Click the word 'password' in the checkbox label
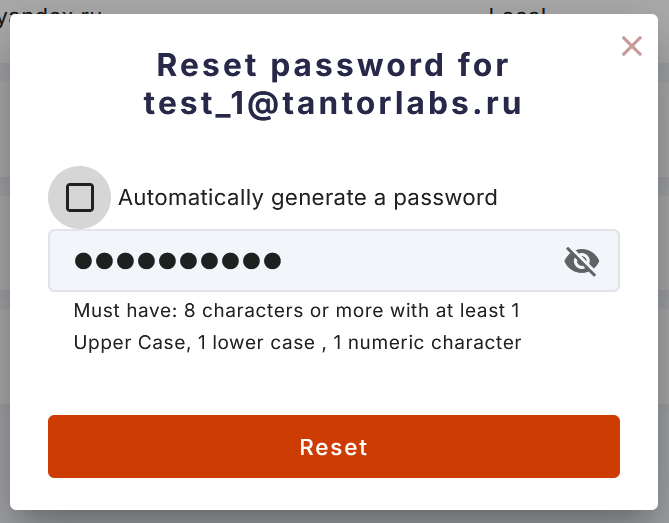The height and width of the screenshot is (523, 669). tap(445, 199)
